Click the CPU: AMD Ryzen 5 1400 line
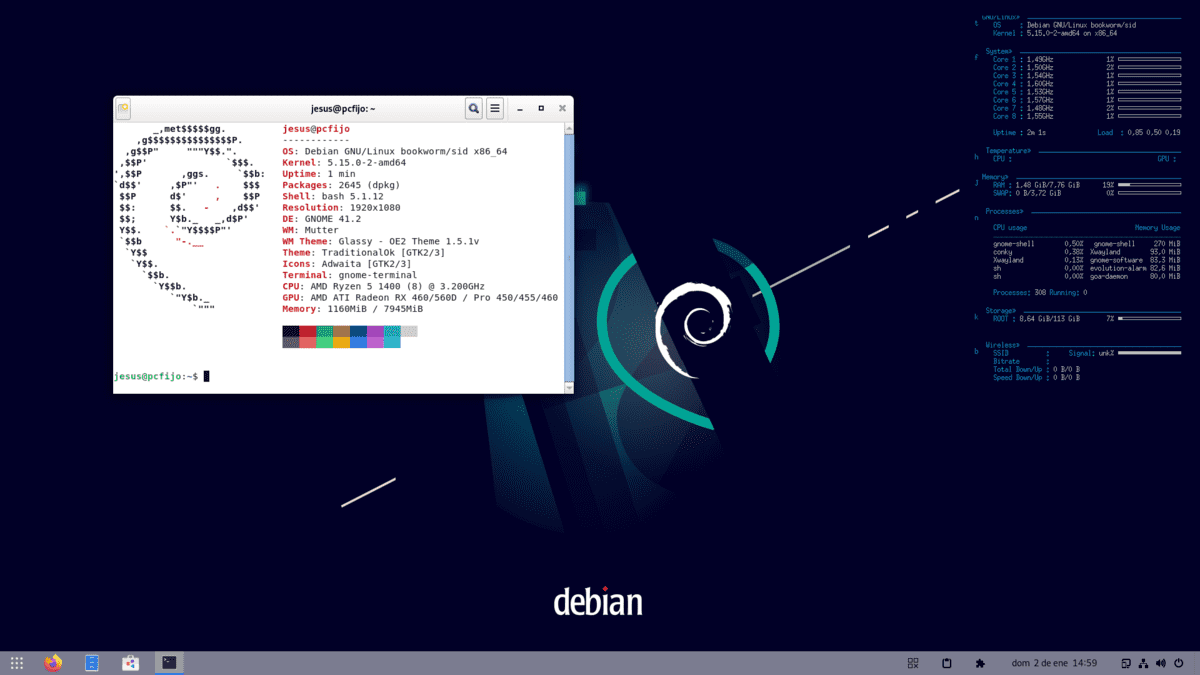The width and height of the screenshot is (1200, 675). point(384,286)
